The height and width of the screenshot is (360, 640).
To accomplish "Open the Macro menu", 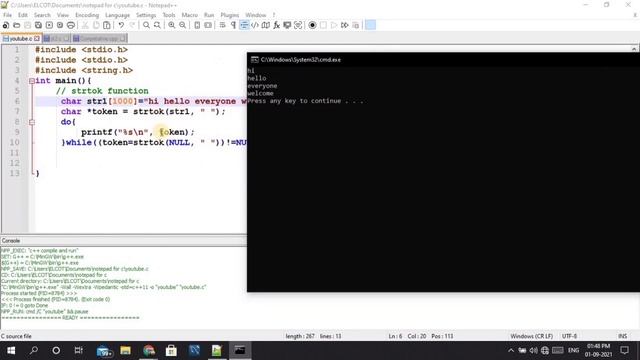I will pos(189,15).
